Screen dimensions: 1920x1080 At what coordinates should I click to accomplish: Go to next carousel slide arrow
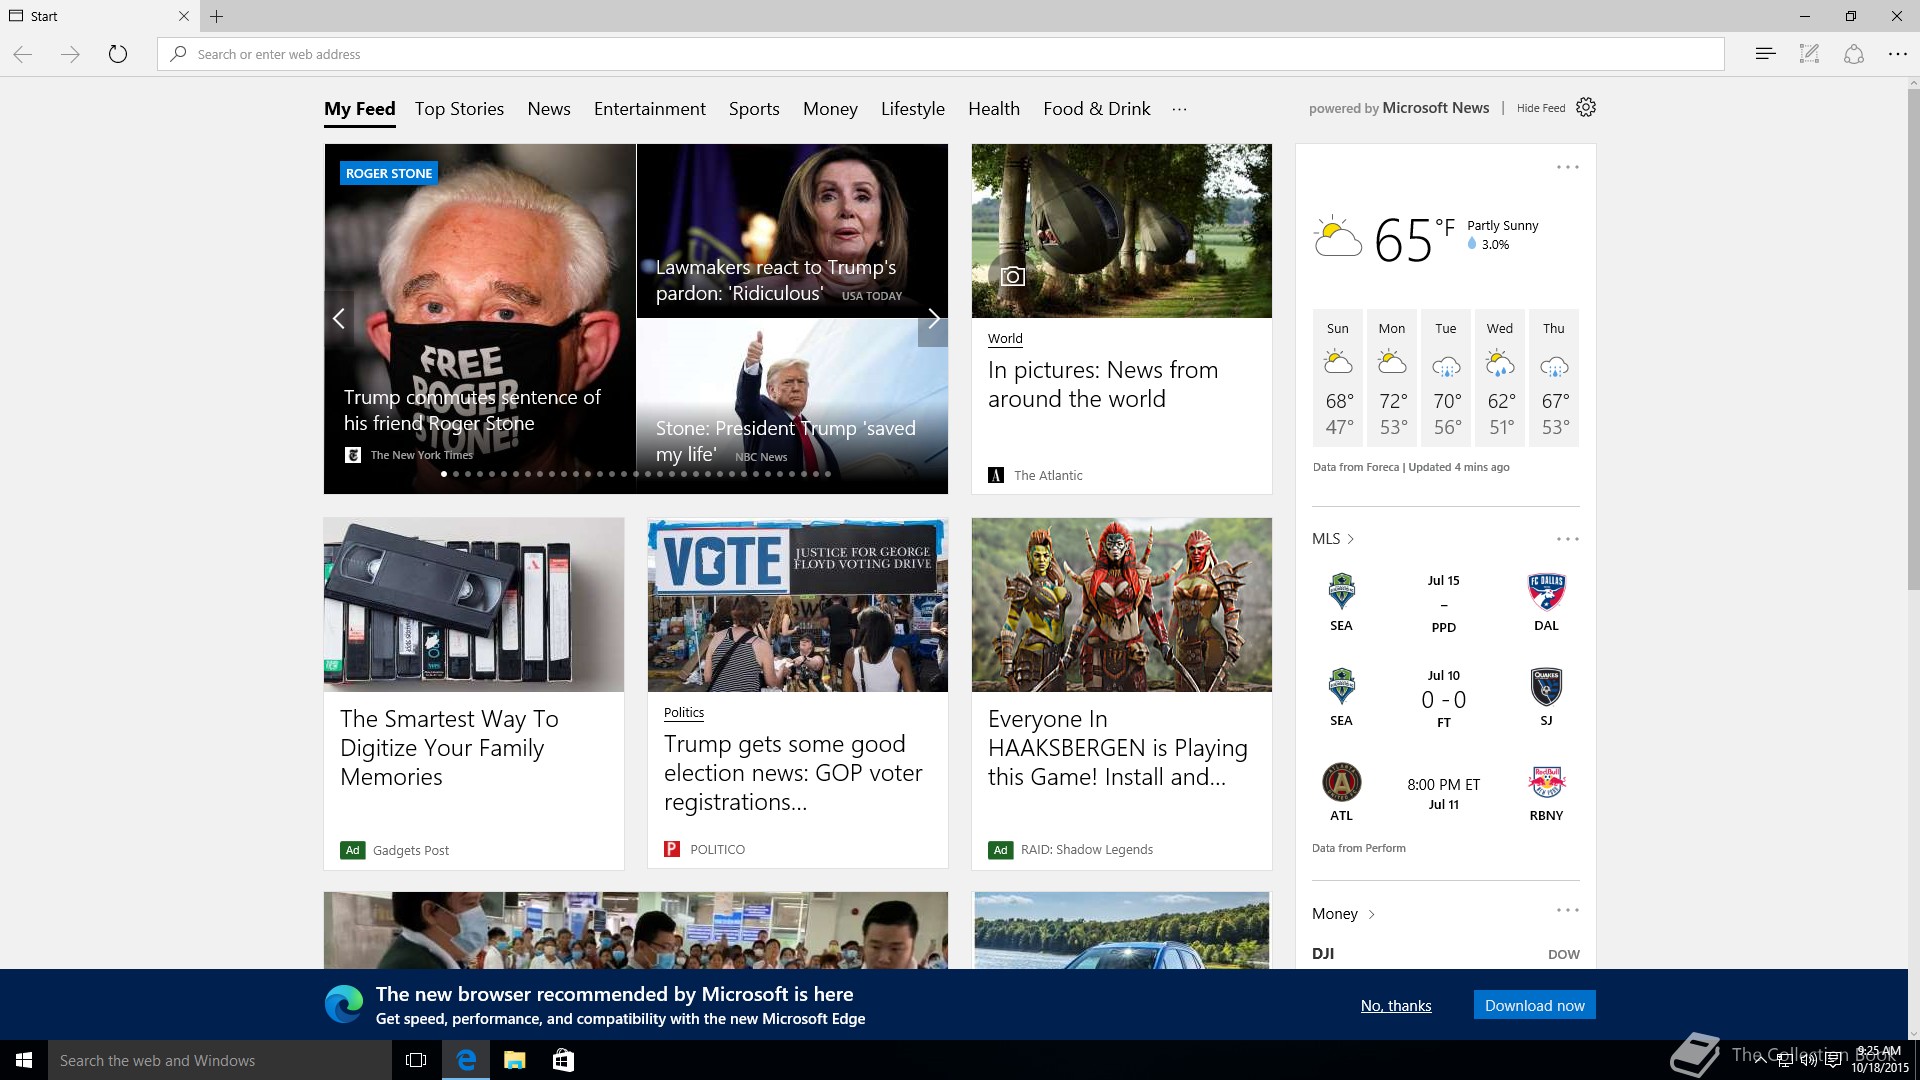933,318
